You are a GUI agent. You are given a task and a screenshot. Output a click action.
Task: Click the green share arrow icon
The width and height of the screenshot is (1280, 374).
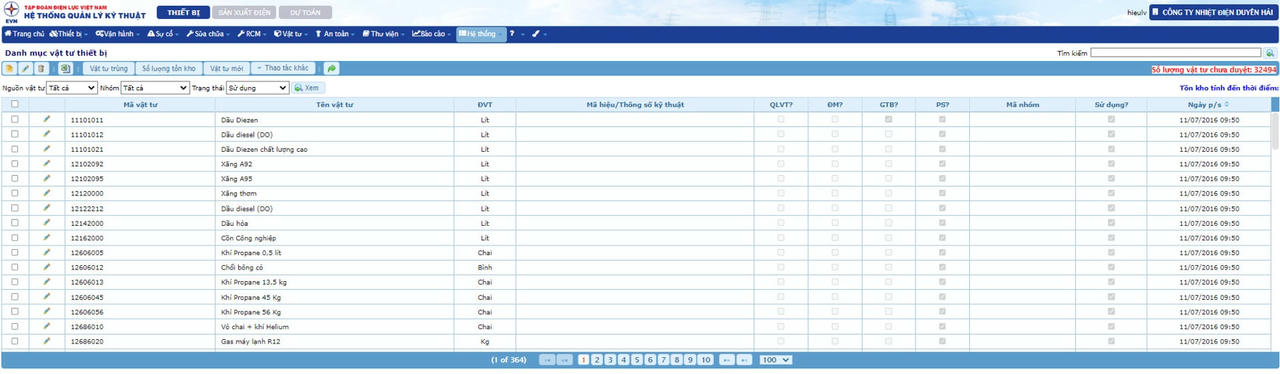pos(332,69)
